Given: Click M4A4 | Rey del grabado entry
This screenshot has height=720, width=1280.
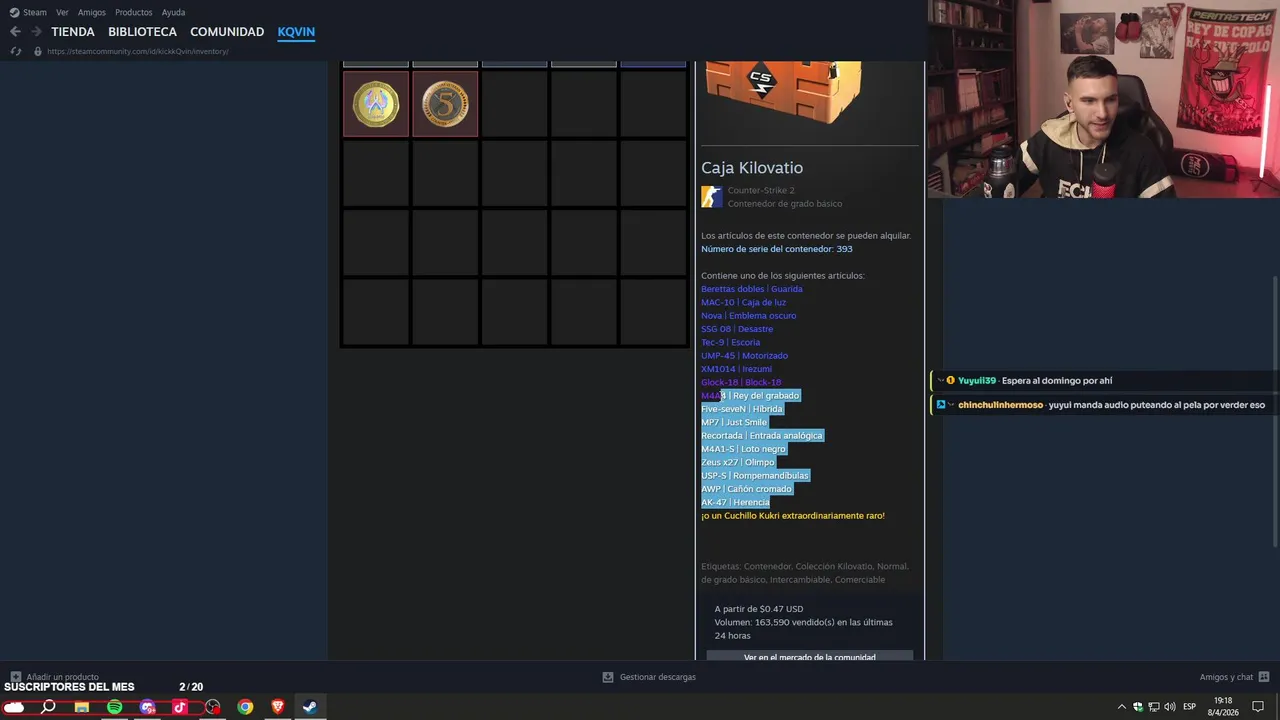Looking at the screenshot, I should (x=750, y=396).
